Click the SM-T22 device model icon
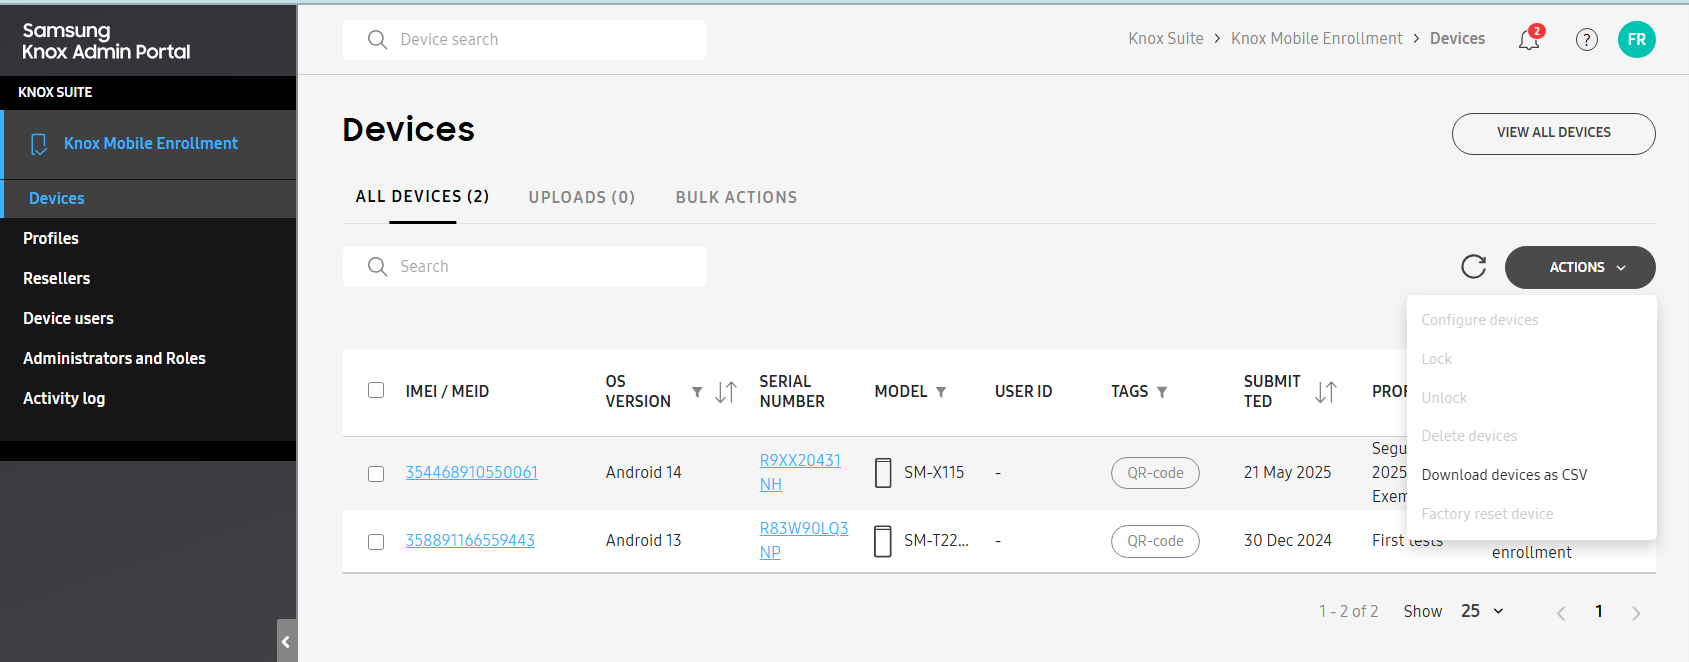Screen dimensions: 1689x662 point(883,541)
